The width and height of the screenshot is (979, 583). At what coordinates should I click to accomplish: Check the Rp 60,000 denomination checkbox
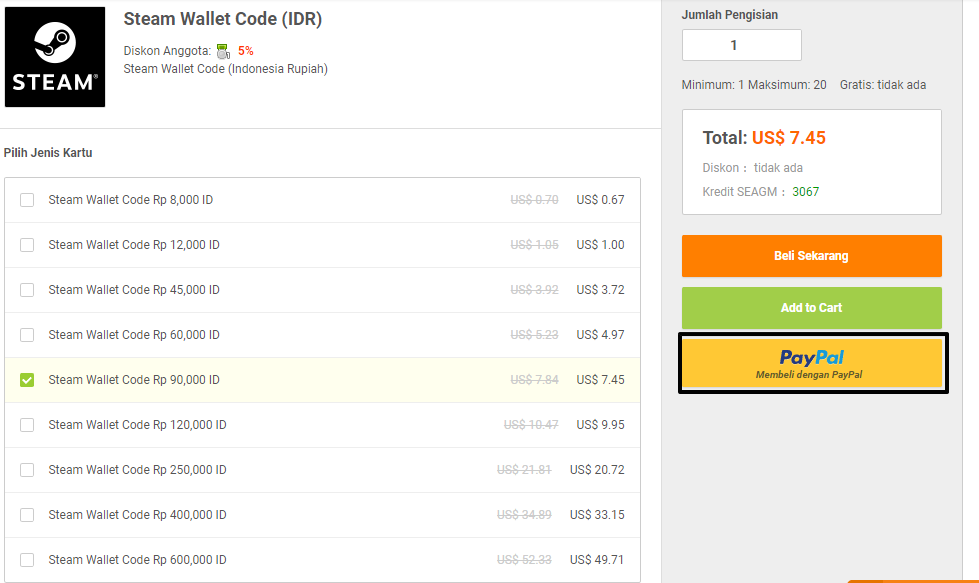click(27, 334)
